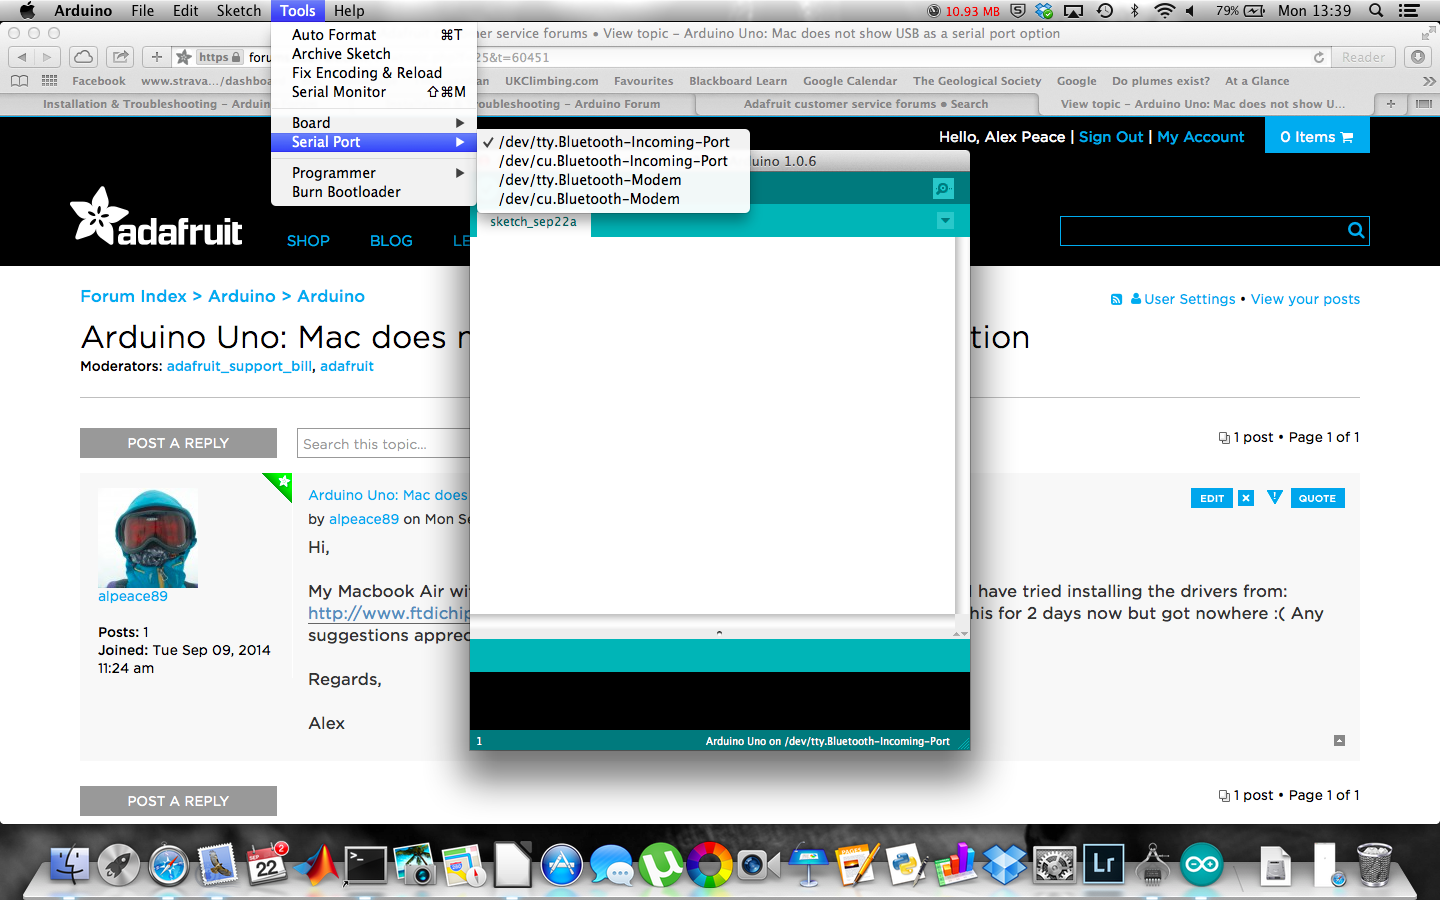The width and height of the screenshot is (1440, 900).
Task: Click the QUOTE button on the post
Action: 1317,498
